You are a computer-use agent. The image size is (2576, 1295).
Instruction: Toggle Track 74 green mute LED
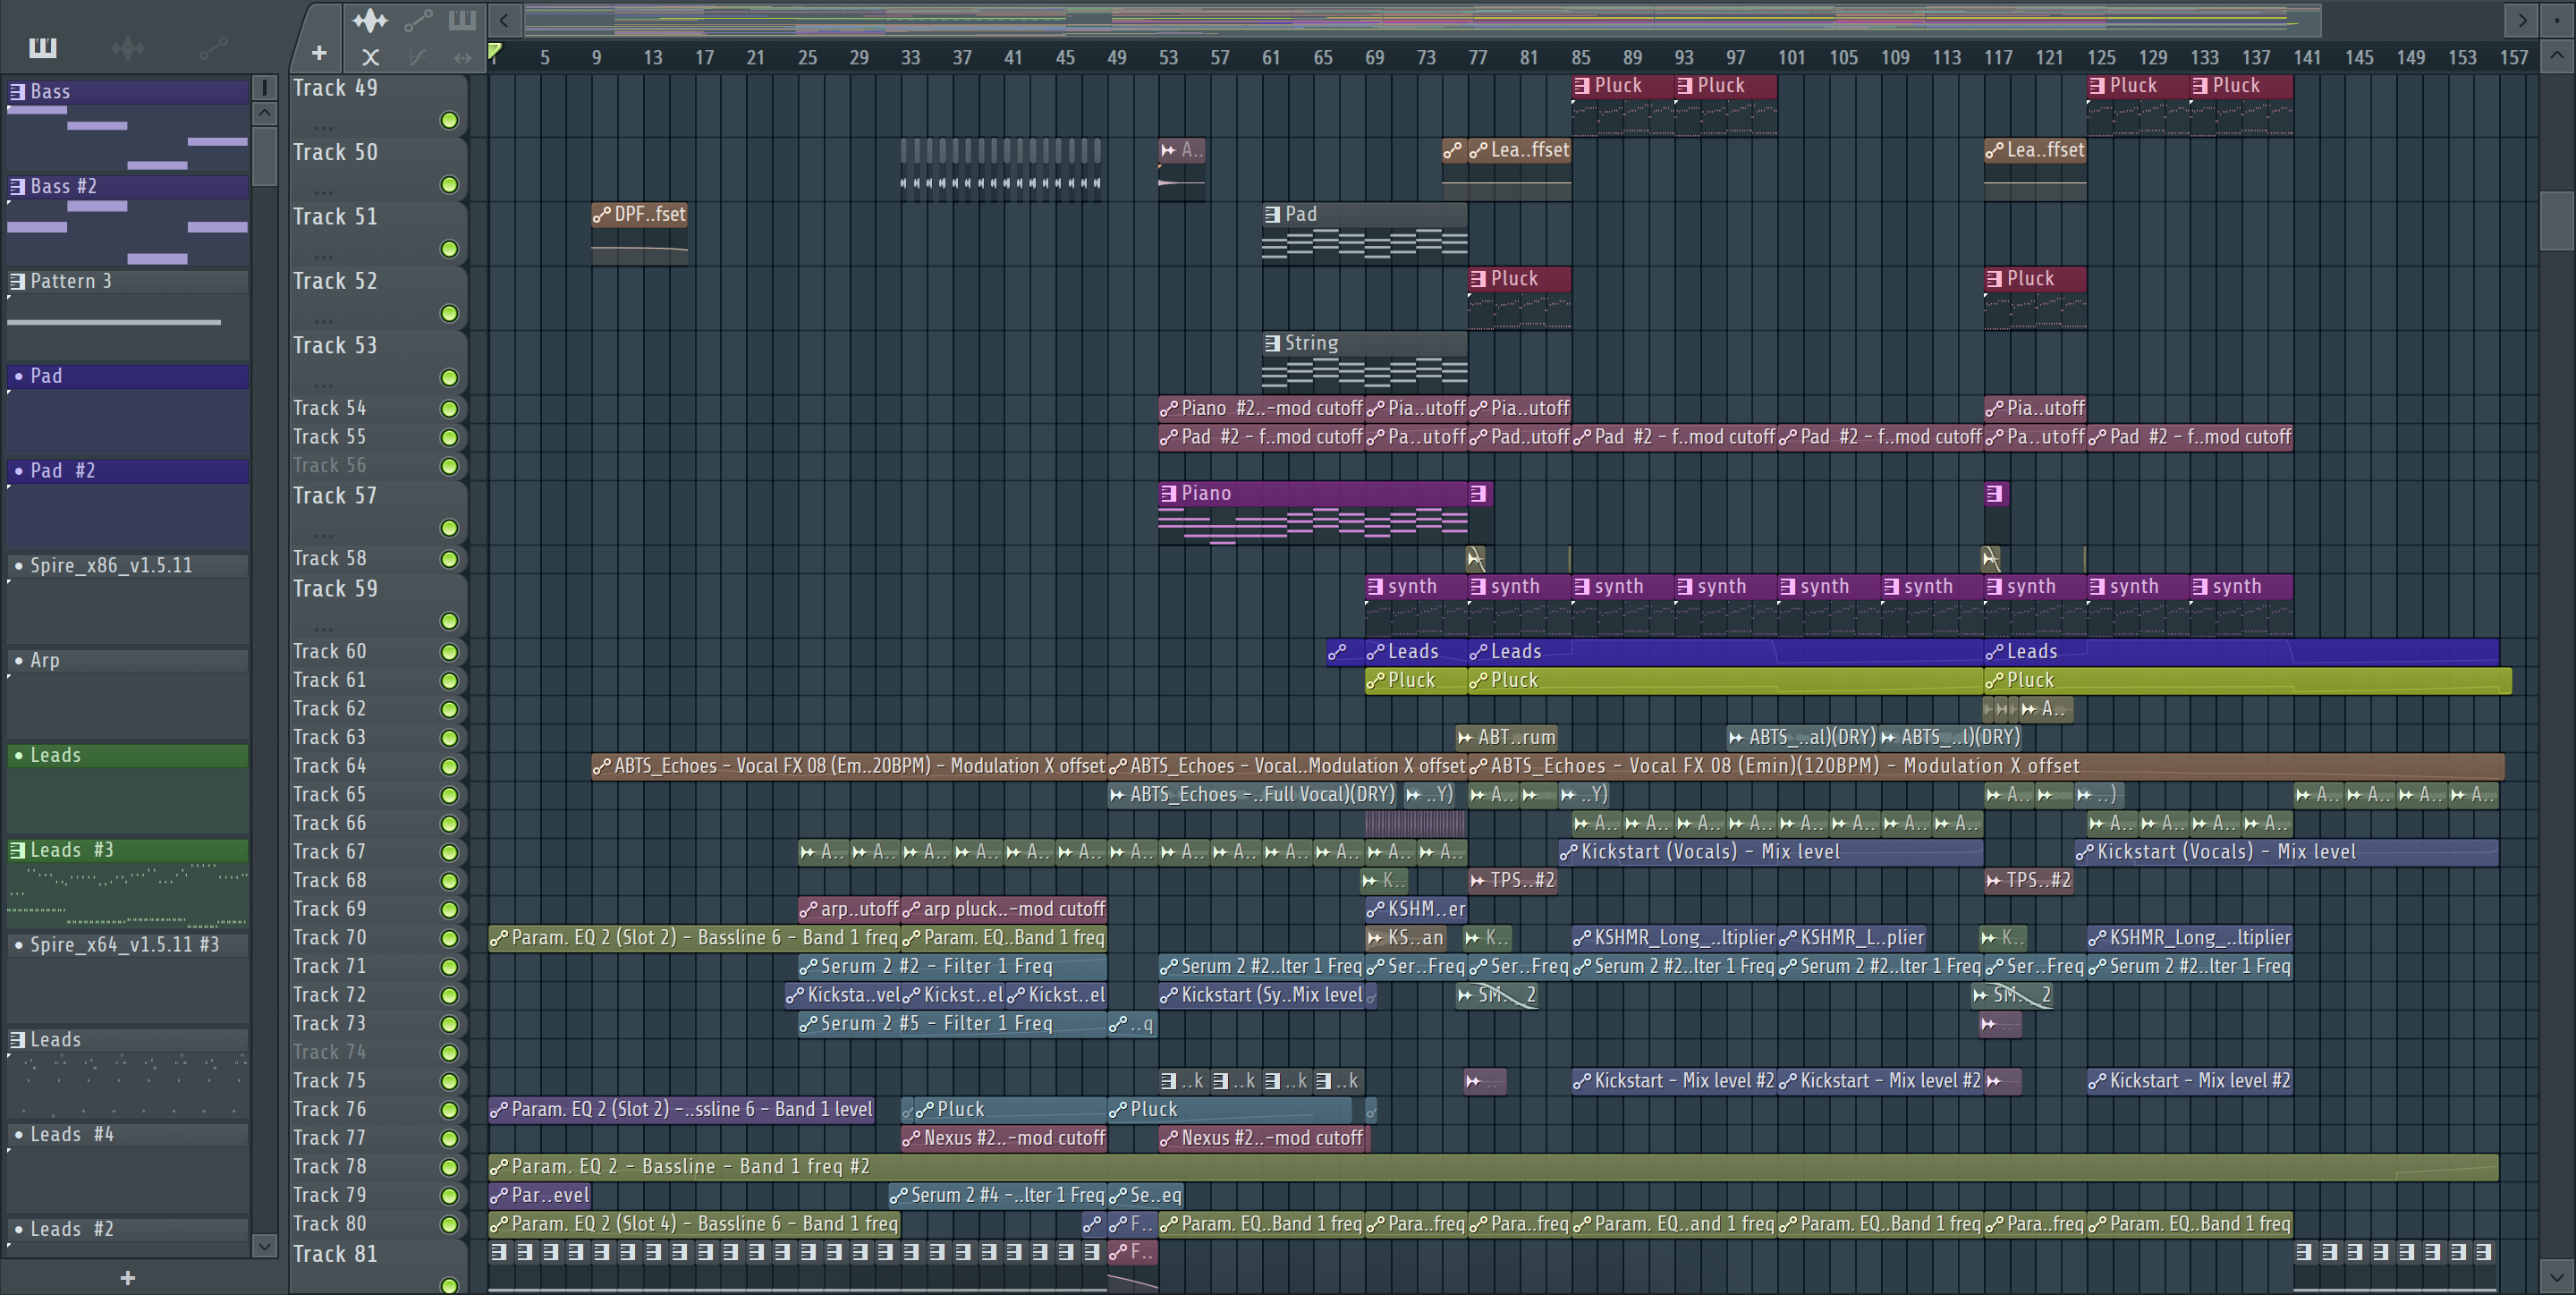449,1052
